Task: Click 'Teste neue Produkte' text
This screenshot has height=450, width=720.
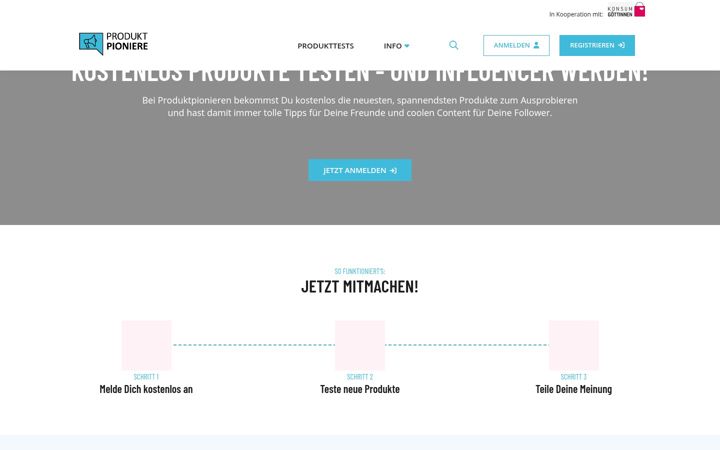Action: click(360, 389)
